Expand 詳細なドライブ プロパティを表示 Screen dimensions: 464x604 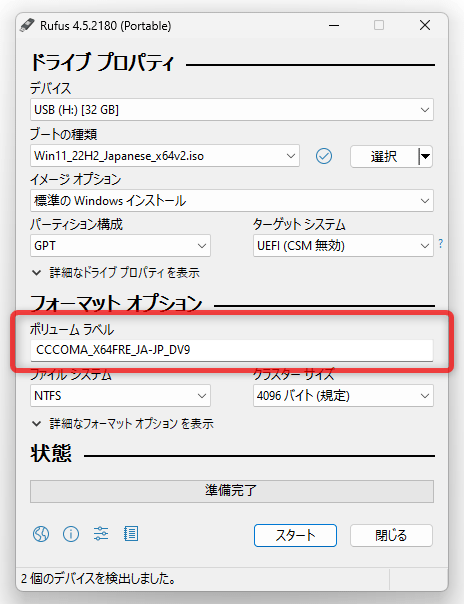[x=116, y=273]
